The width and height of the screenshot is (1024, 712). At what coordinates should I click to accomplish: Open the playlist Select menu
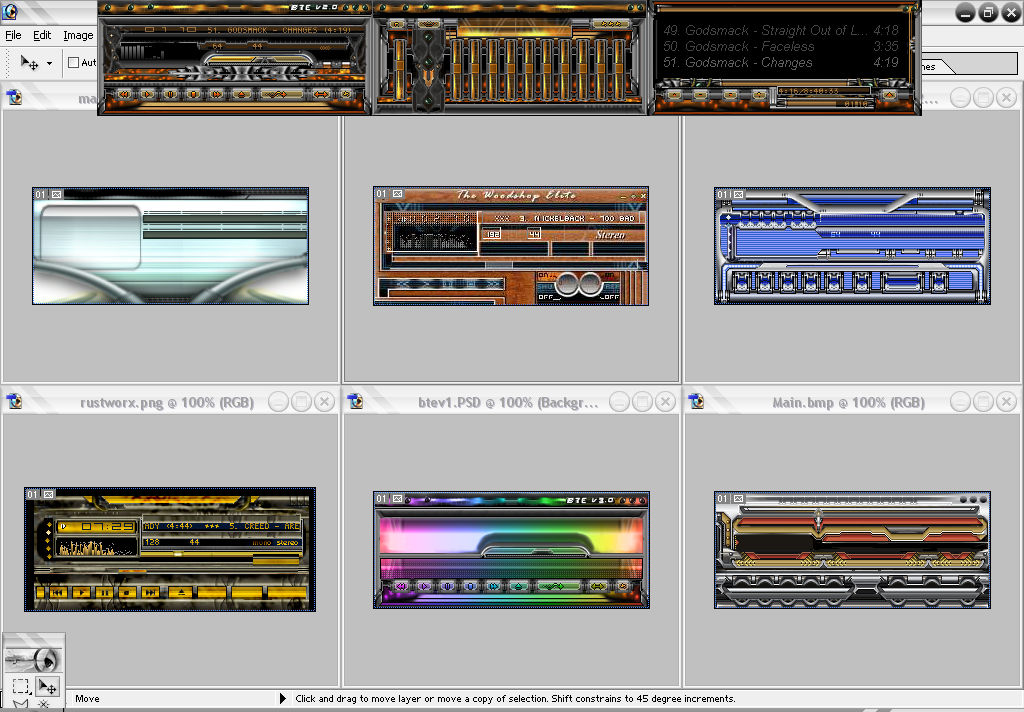pyautogui.click(x=730, y=95)
